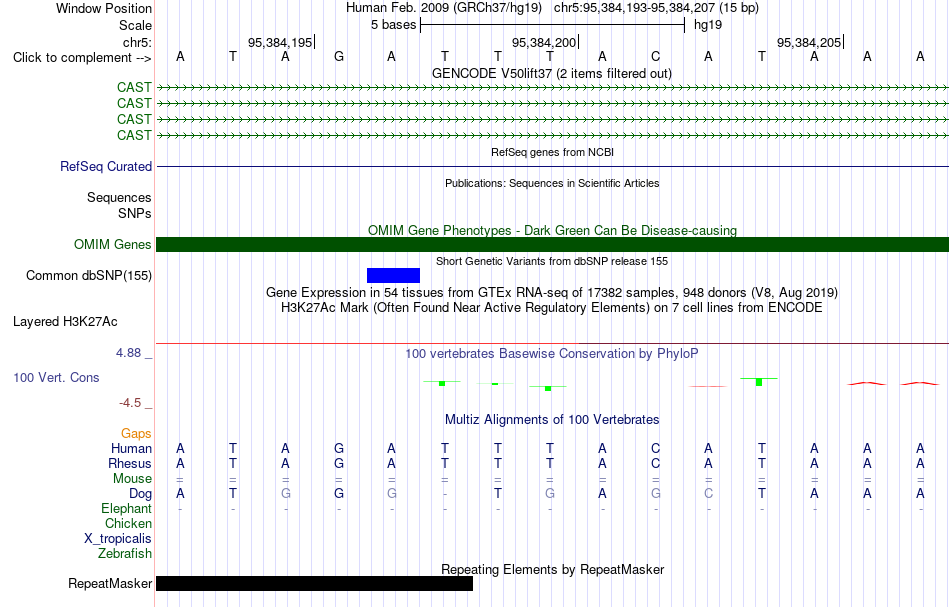Click the 5 bases scale bar
The image size is (950, 607).
point(552,25)
